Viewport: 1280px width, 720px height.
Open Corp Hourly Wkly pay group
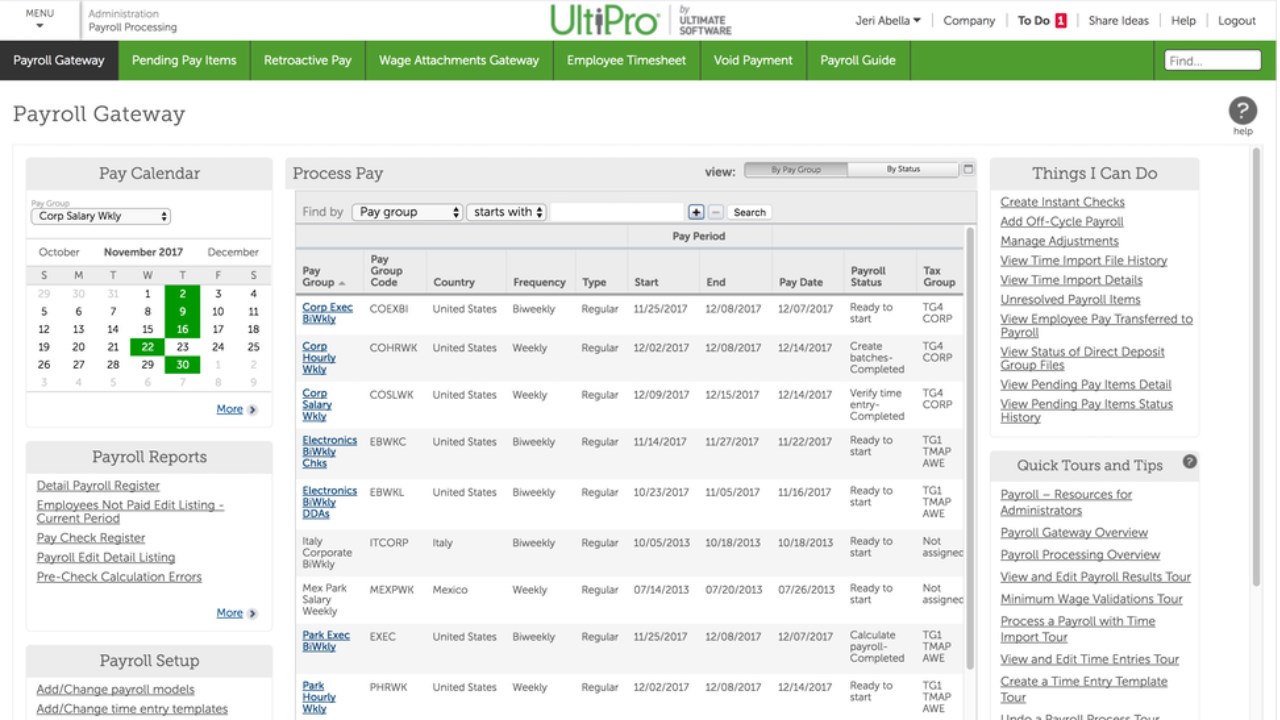tap(318, 358)
